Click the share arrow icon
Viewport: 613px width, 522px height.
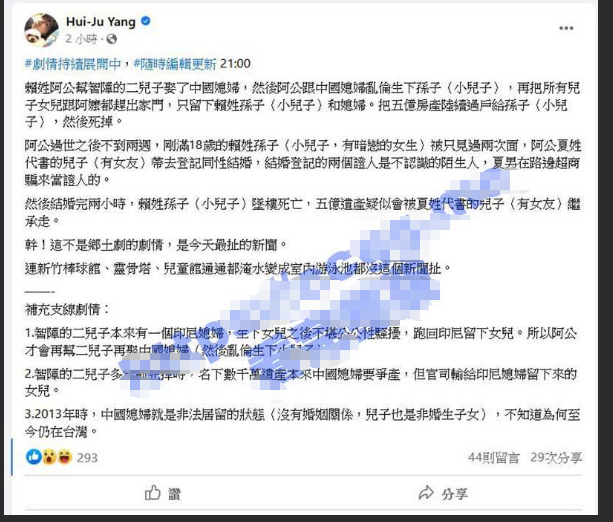426,493
